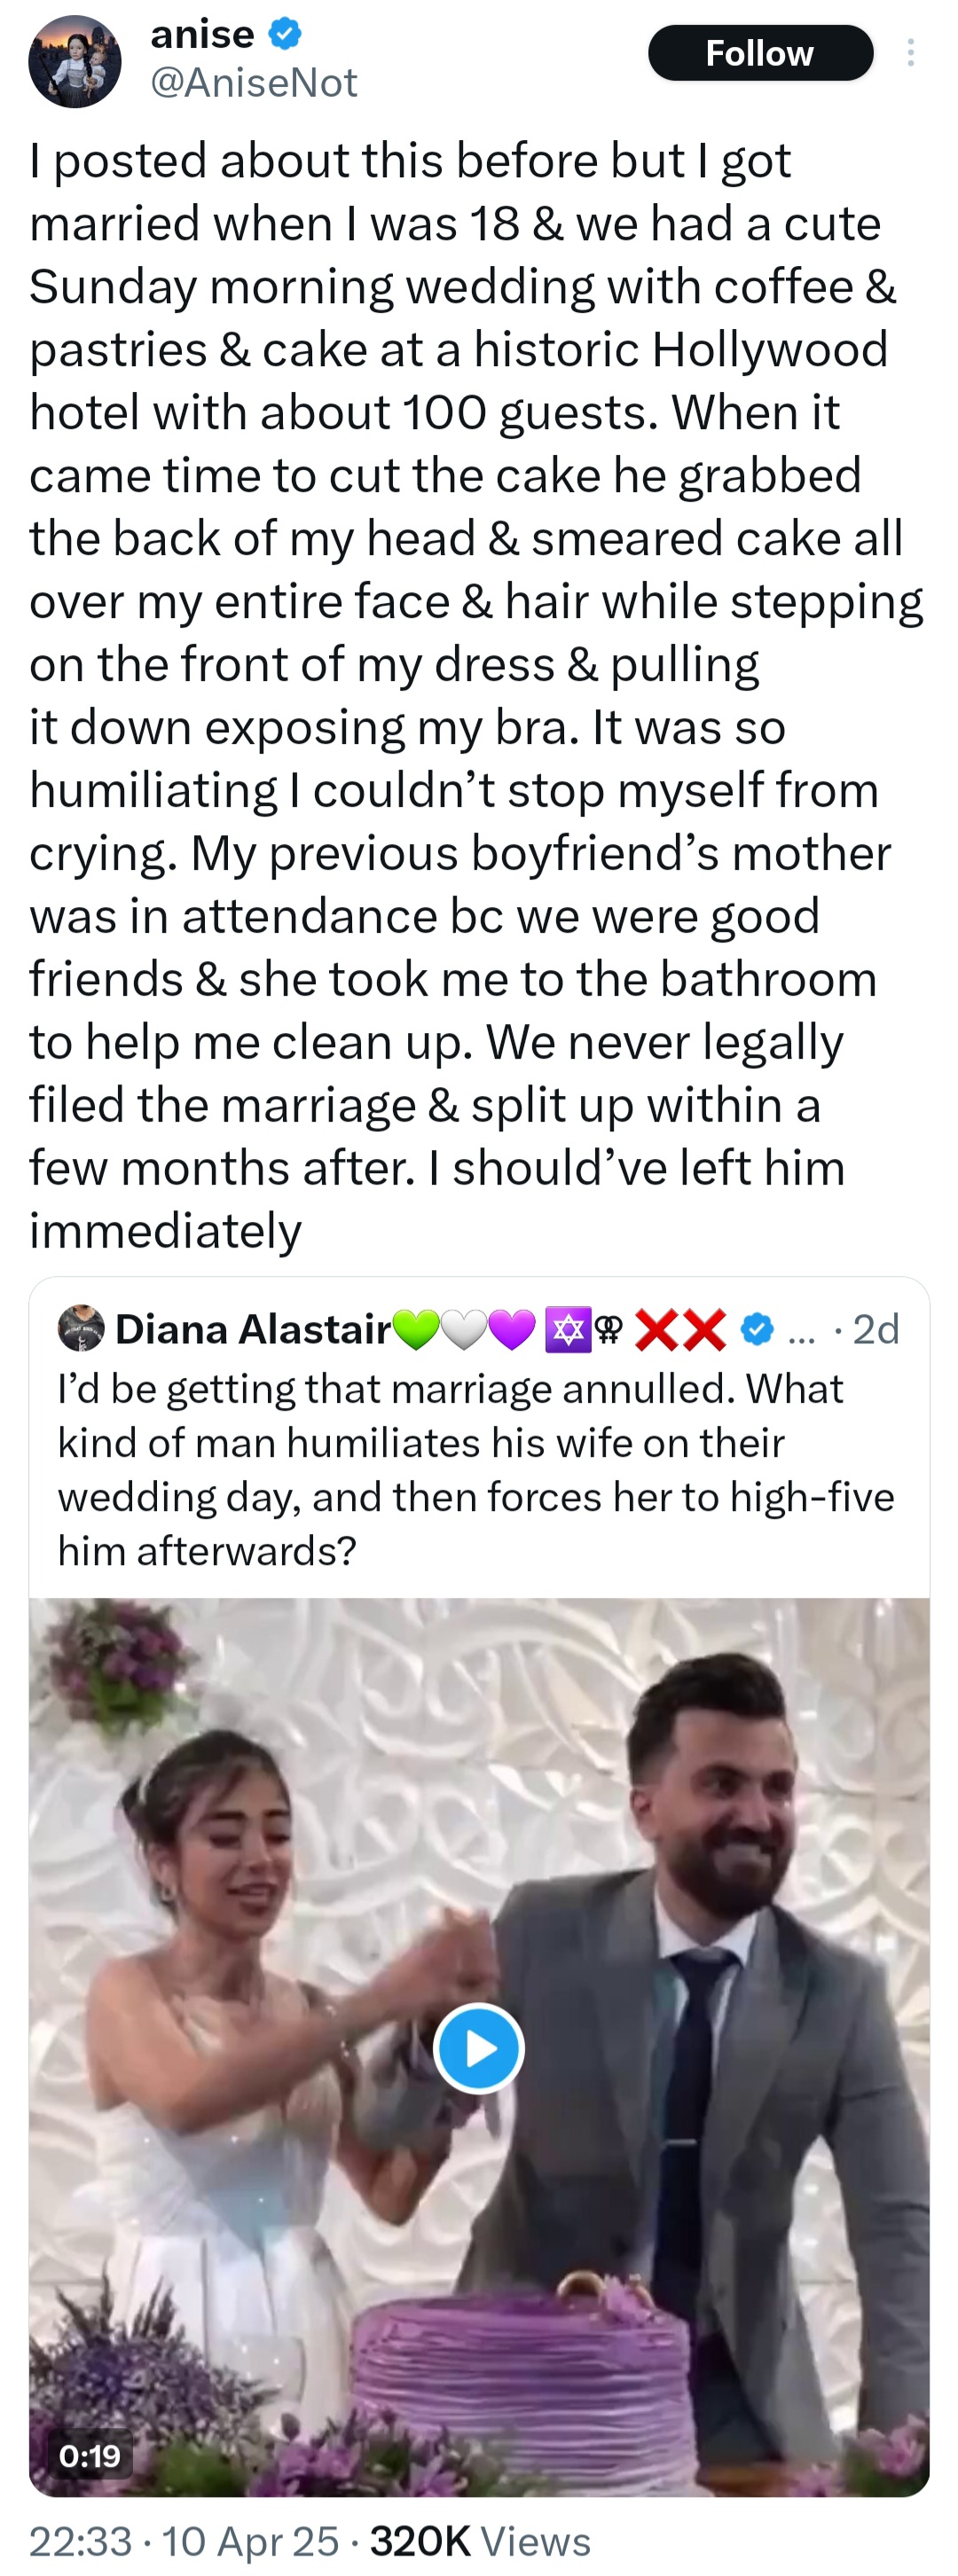Click the green heart emoji in quoted name
Viewport: 958px width, 2576px height.
(416, 1330)
